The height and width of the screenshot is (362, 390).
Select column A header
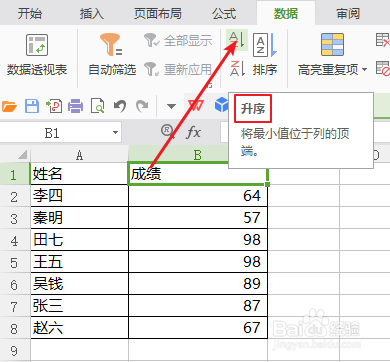tap(79, 155)
